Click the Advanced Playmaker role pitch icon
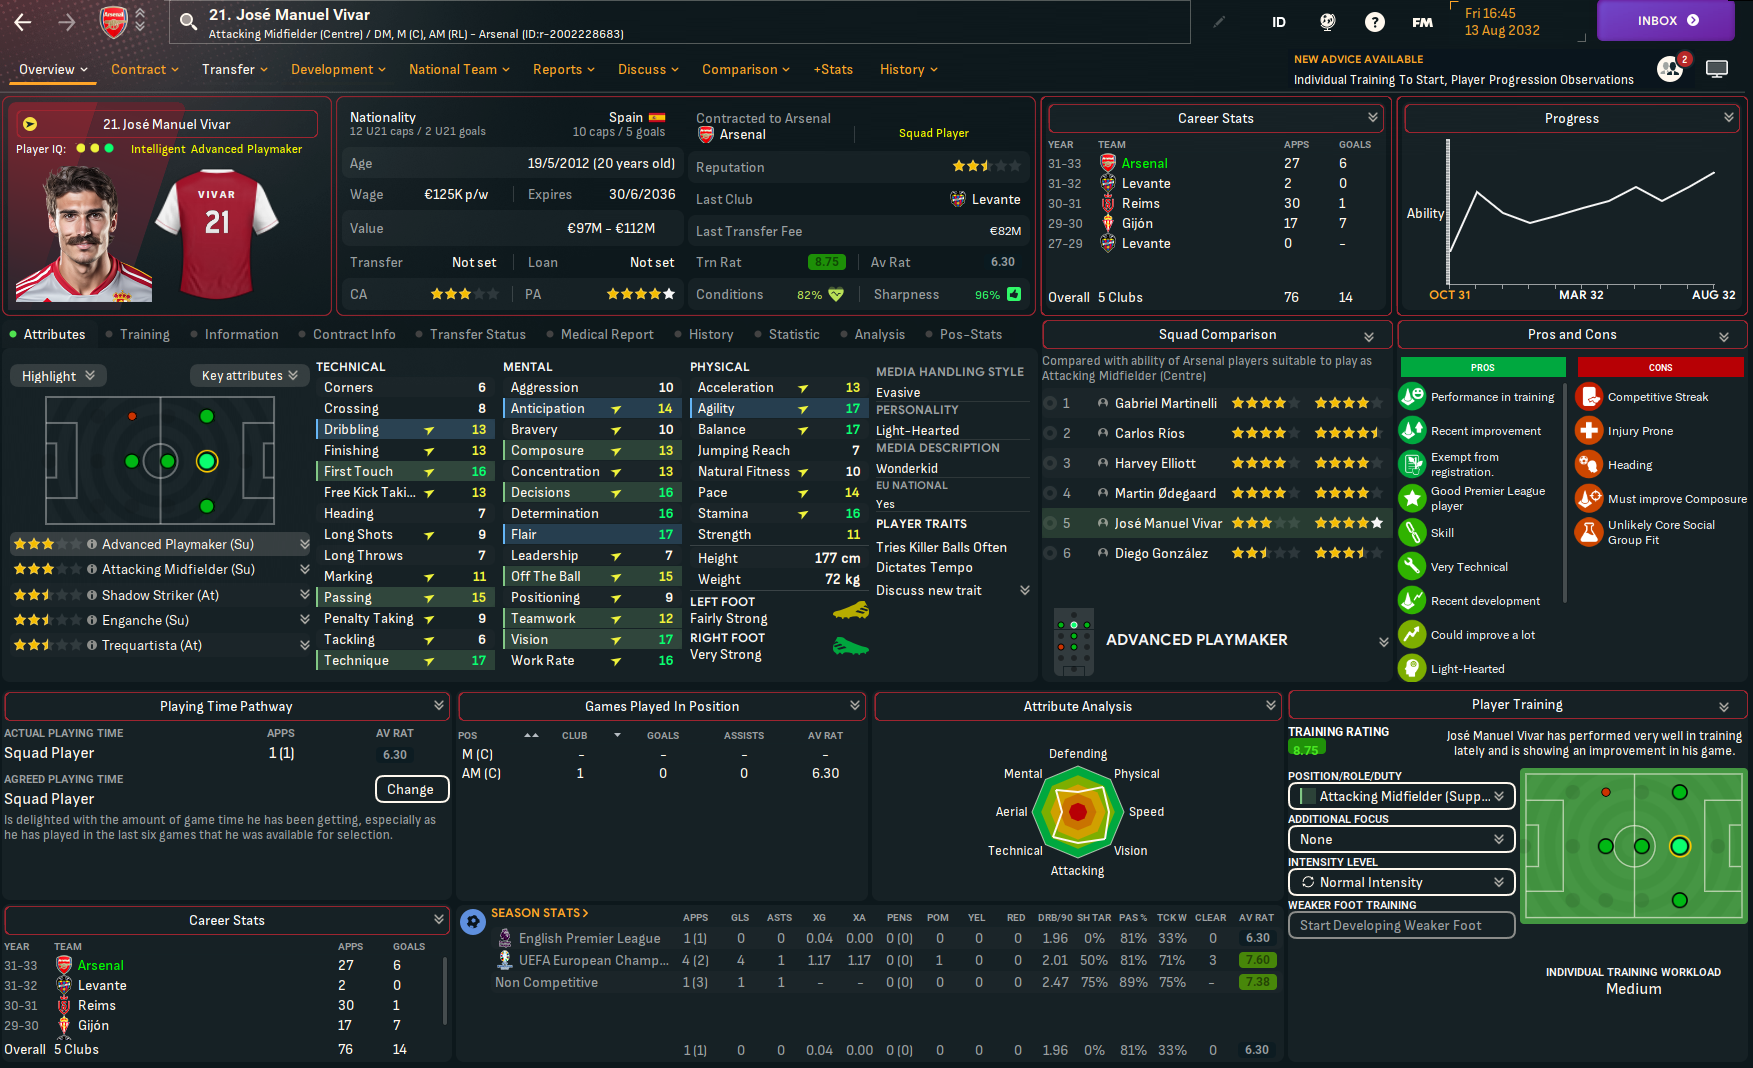 (1074, 641)
